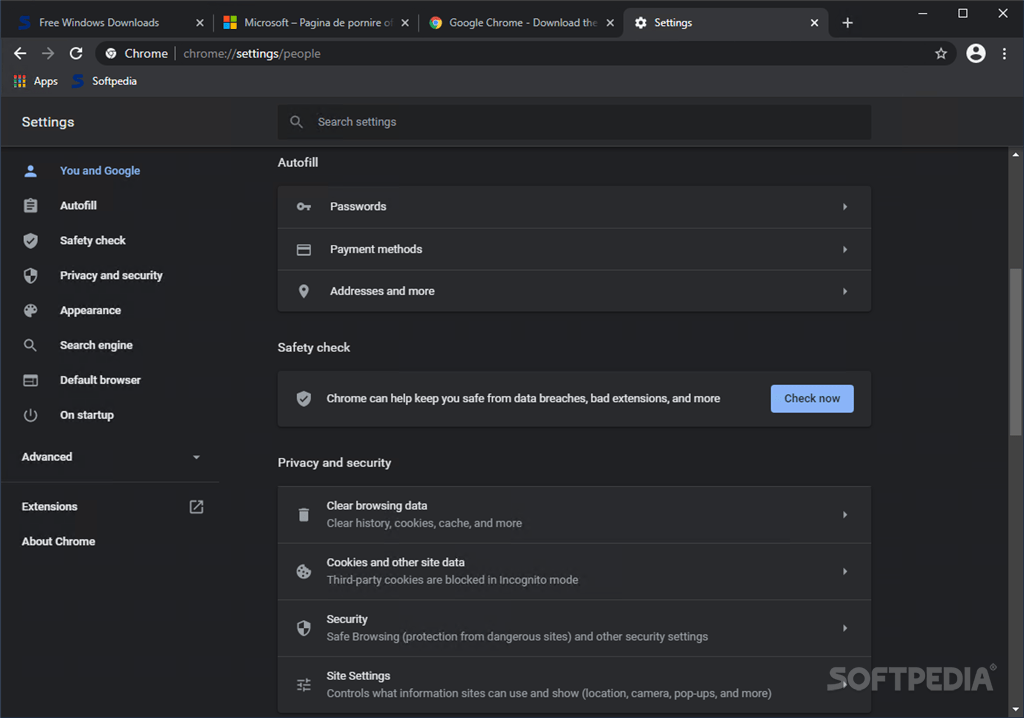Image resolution: width=1024 pixels, height=718 pixels.
Task: Click the Check now button
Action: click(812, 399)
